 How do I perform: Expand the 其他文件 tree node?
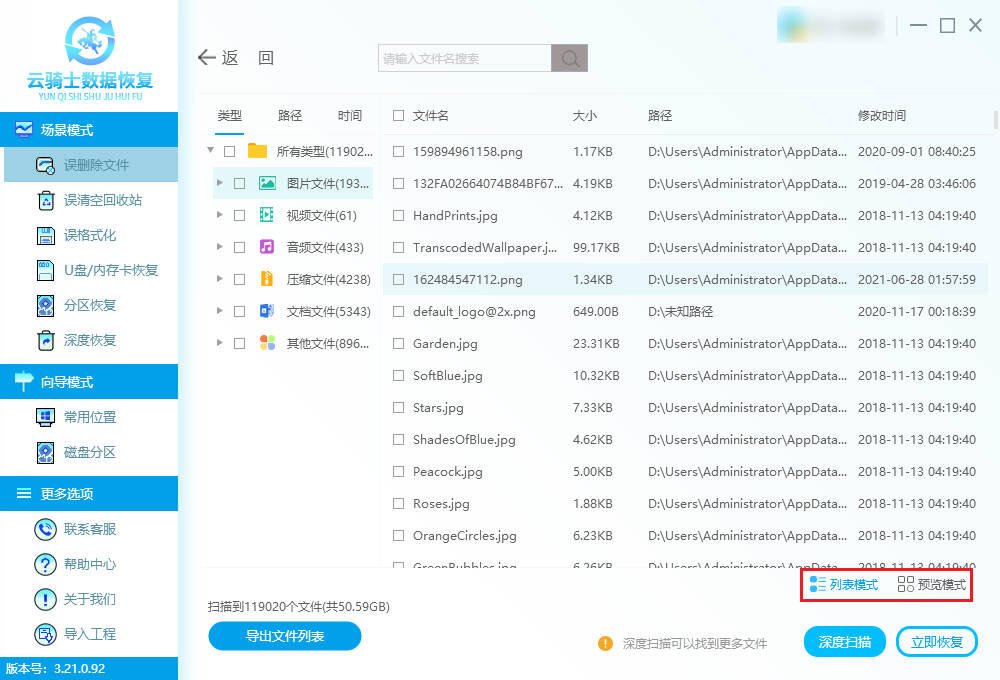[219, 343]
